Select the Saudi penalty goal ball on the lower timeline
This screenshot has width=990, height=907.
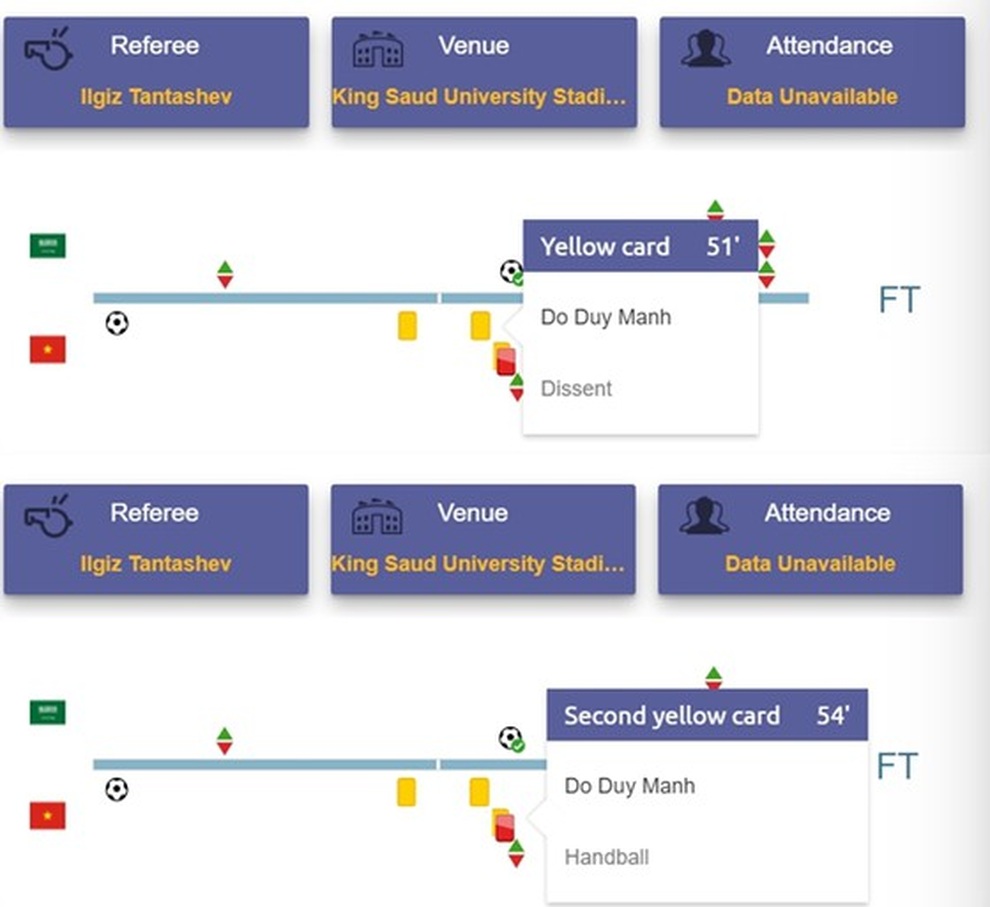(x=511, y=739)
